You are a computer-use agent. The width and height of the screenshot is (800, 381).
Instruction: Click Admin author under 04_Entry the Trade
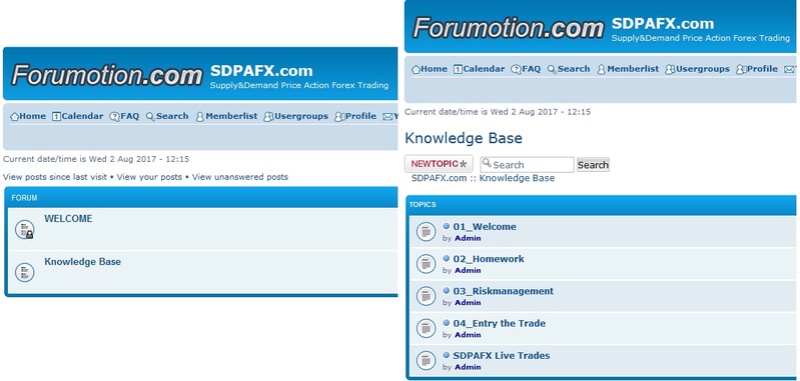[x=468, y=335]
